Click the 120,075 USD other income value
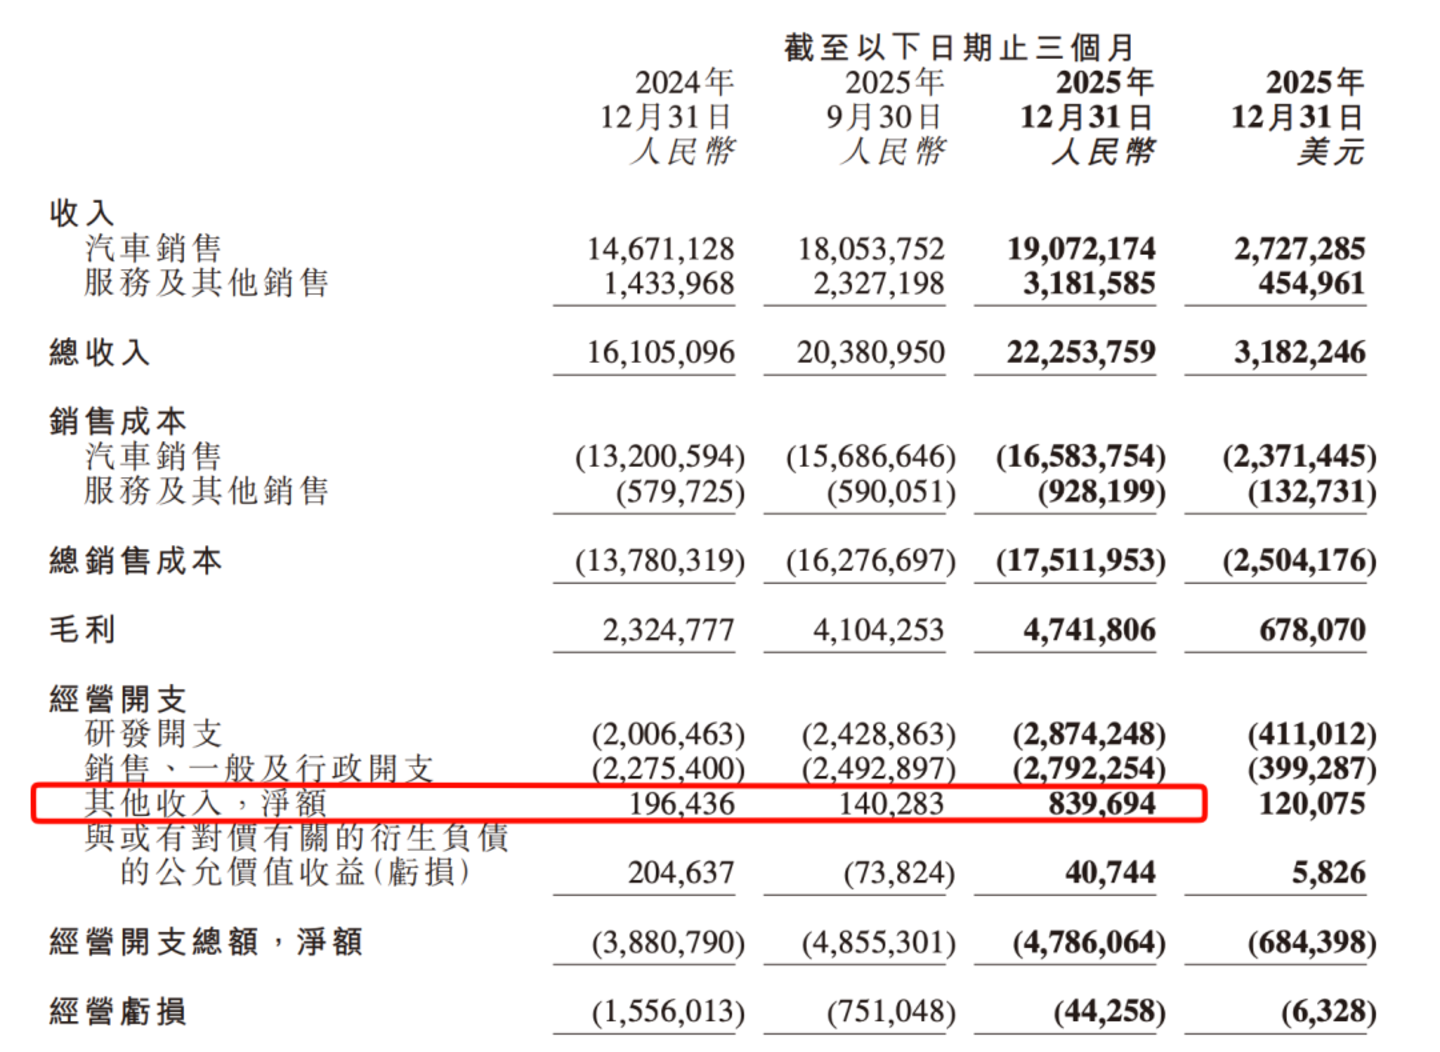 point(1312,803)
